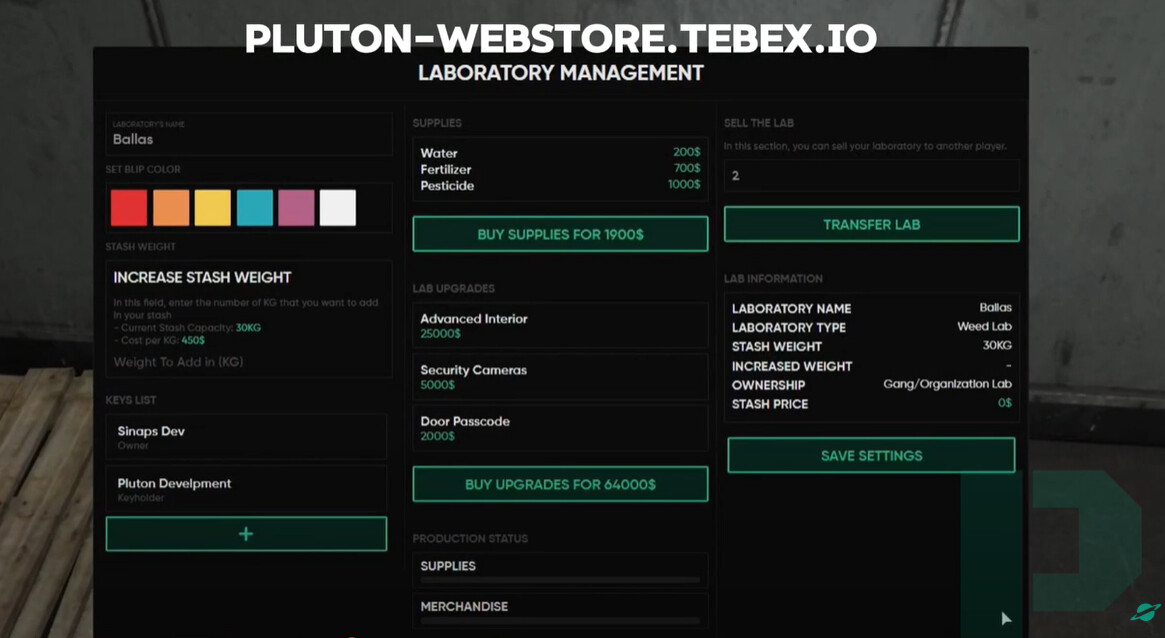Pick the teal blue blip color
This screenshot has height=638, width=1165.
255,208
